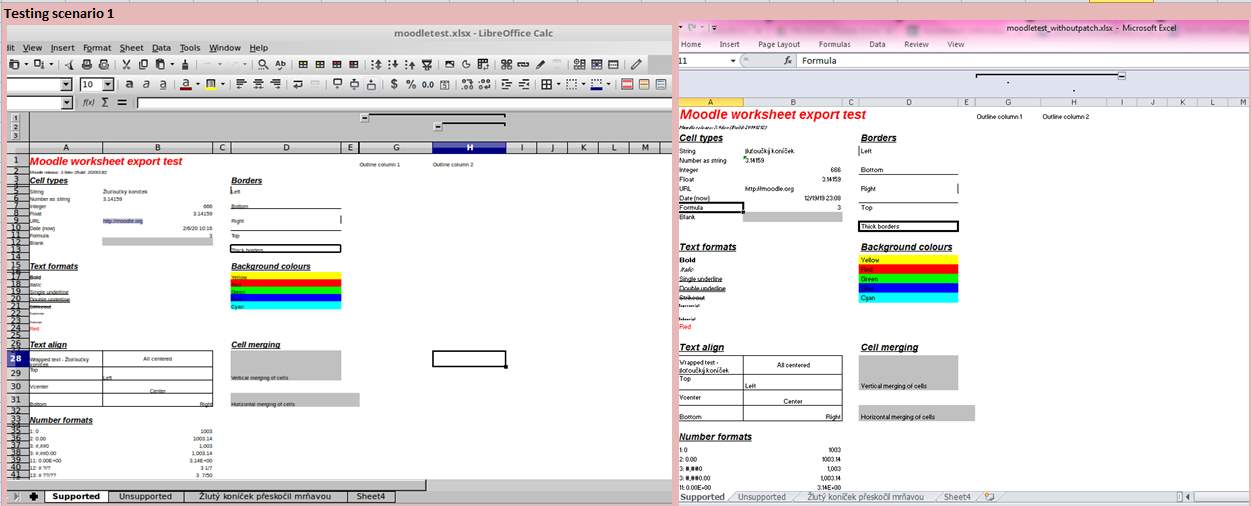Screen dimensions: 1251x506
Task: Select column D header in Excel
Action: pos(909,102)
